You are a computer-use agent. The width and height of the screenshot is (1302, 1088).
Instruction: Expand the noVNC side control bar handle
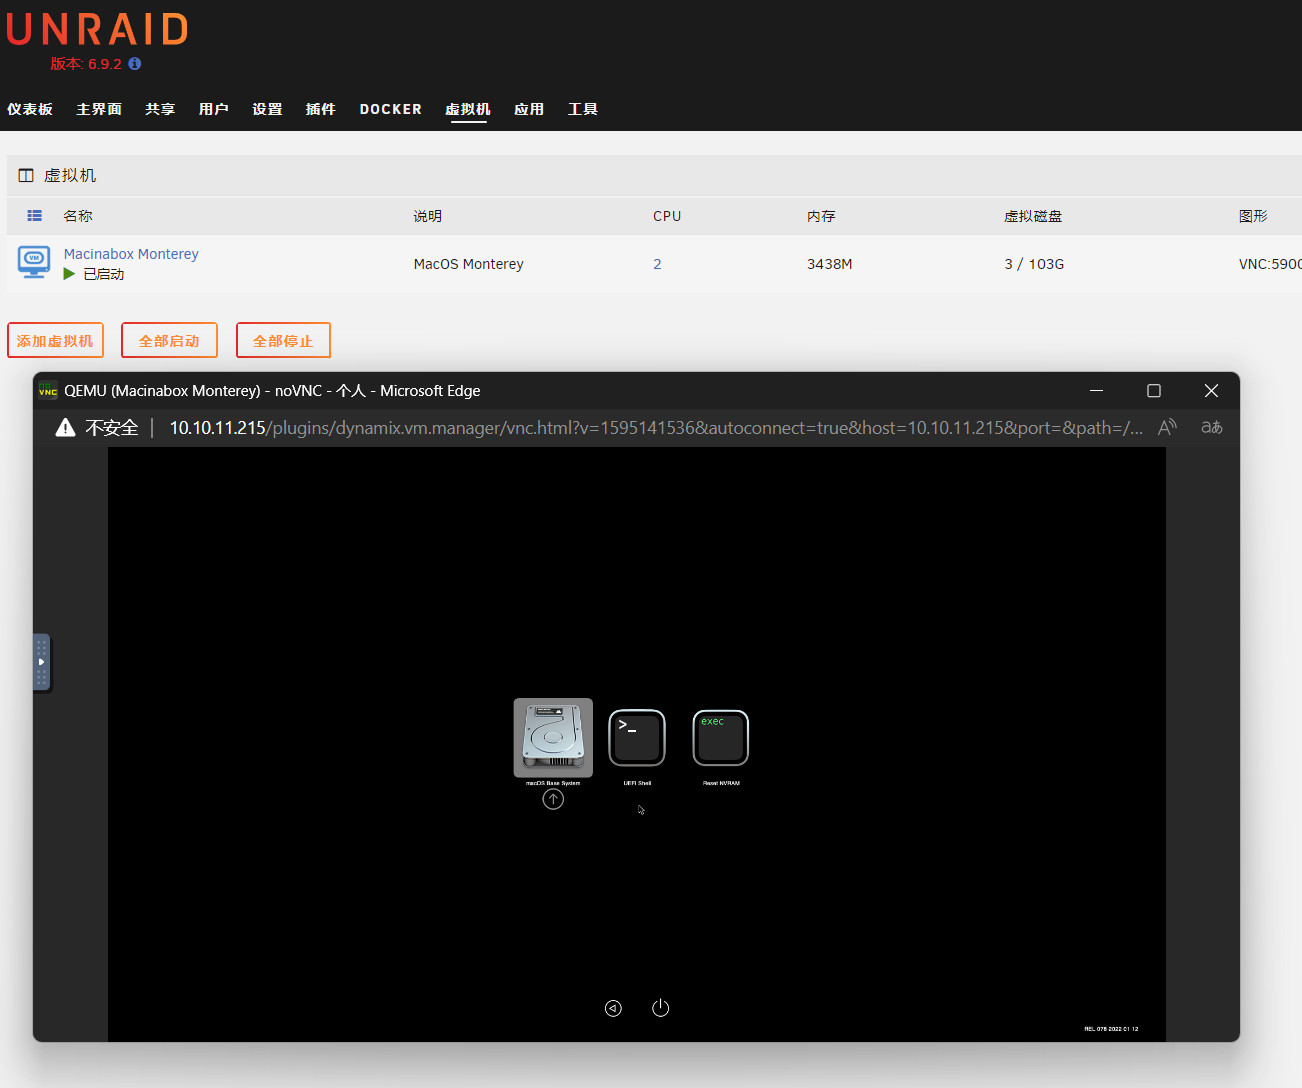[42, 662]
